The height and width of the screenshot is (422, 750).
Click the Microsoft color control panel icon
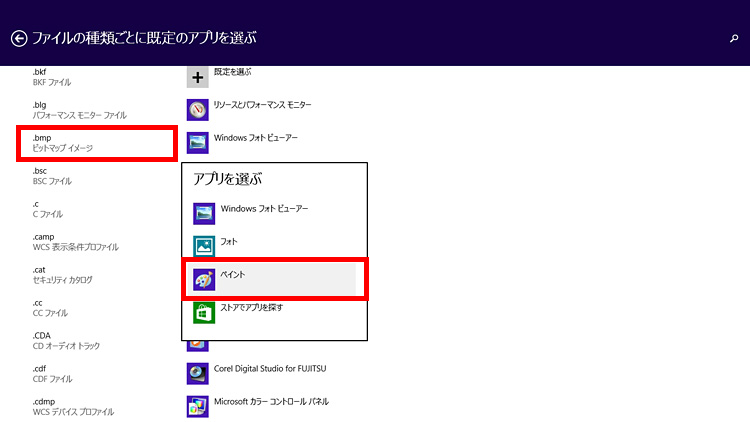pos(198,406)
